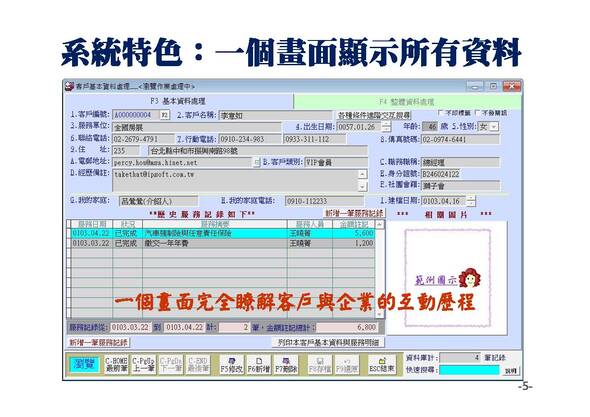Image resolution: width=590 pixels, height=417 pixels.
Task: Click the F9 restore icon button
Action: point(347,364)
